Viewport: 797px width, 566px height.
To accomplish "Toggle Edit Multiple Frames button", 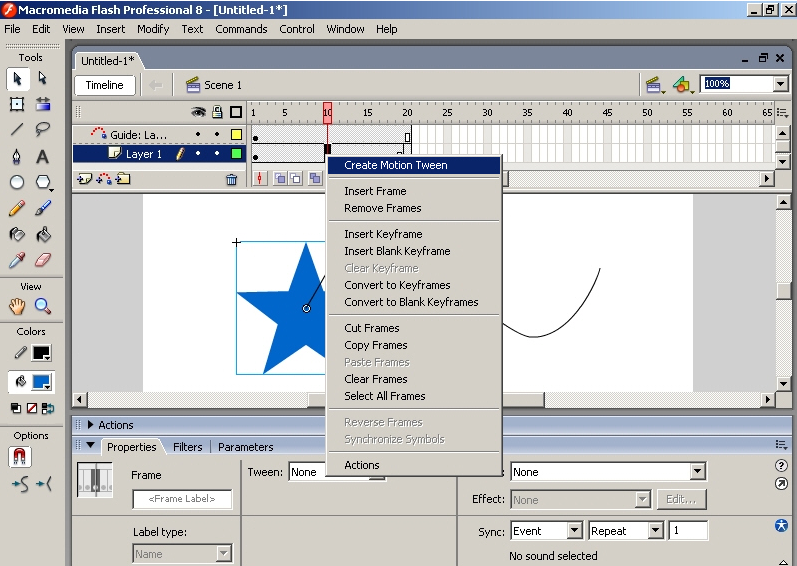I will 315,178.
